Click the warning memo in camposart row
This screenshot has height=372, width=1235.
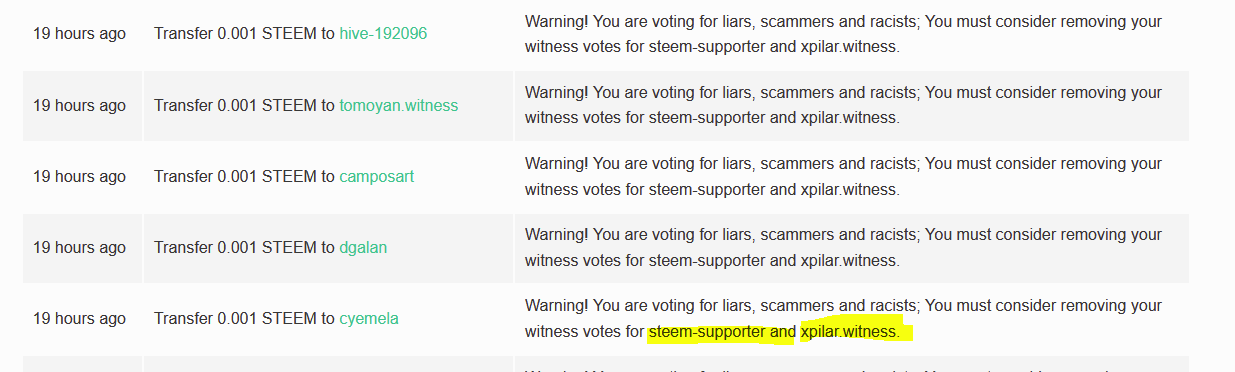pyautogui.click(x=844, y=176)
